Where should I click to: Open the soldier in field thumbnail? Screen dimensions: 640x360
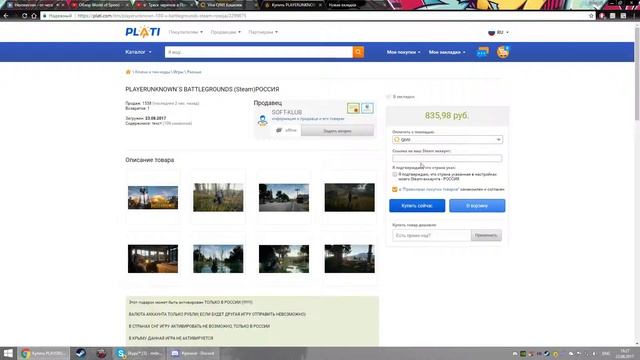pyautogui.click(x=218, y=198)
